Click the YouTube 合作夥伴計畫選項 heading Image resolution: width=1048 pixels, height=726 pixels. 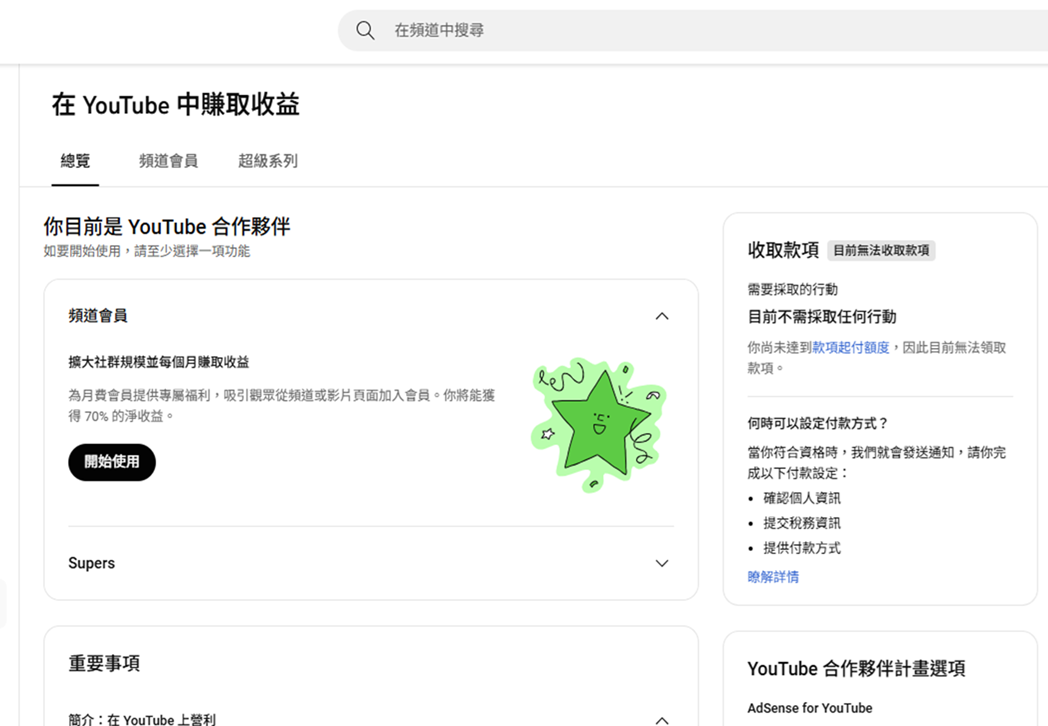856,669
